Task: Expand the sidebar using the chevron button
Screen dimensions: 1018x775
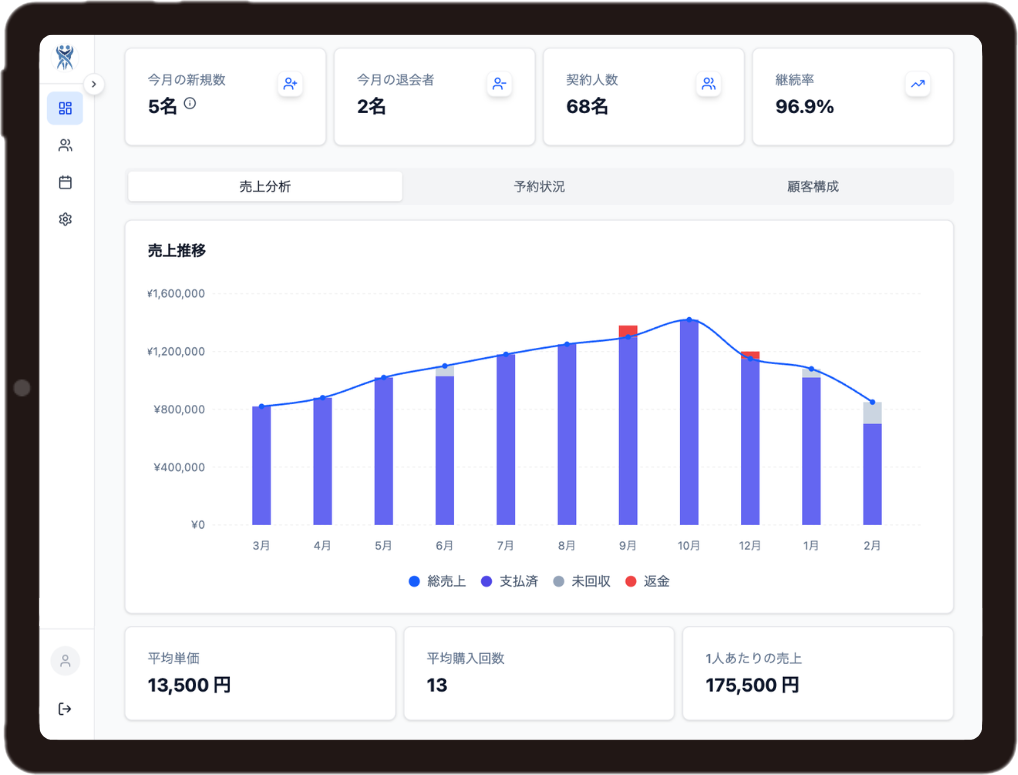Action: [x=94, y=84]
